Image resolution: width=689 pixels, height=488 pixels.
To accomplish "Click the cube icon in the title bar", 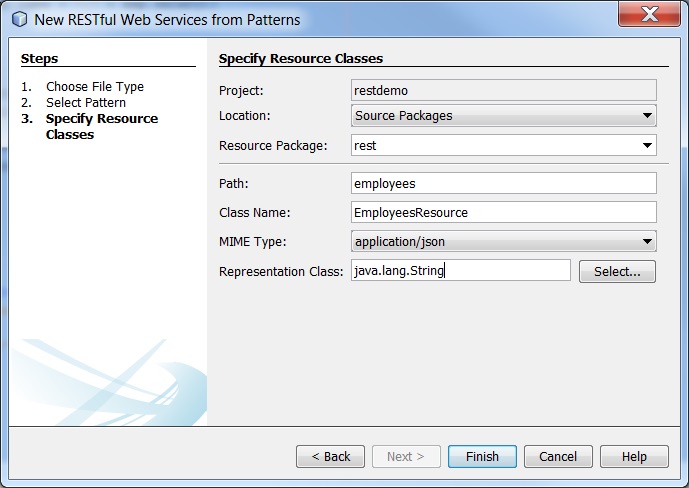I will coord(19,19).
